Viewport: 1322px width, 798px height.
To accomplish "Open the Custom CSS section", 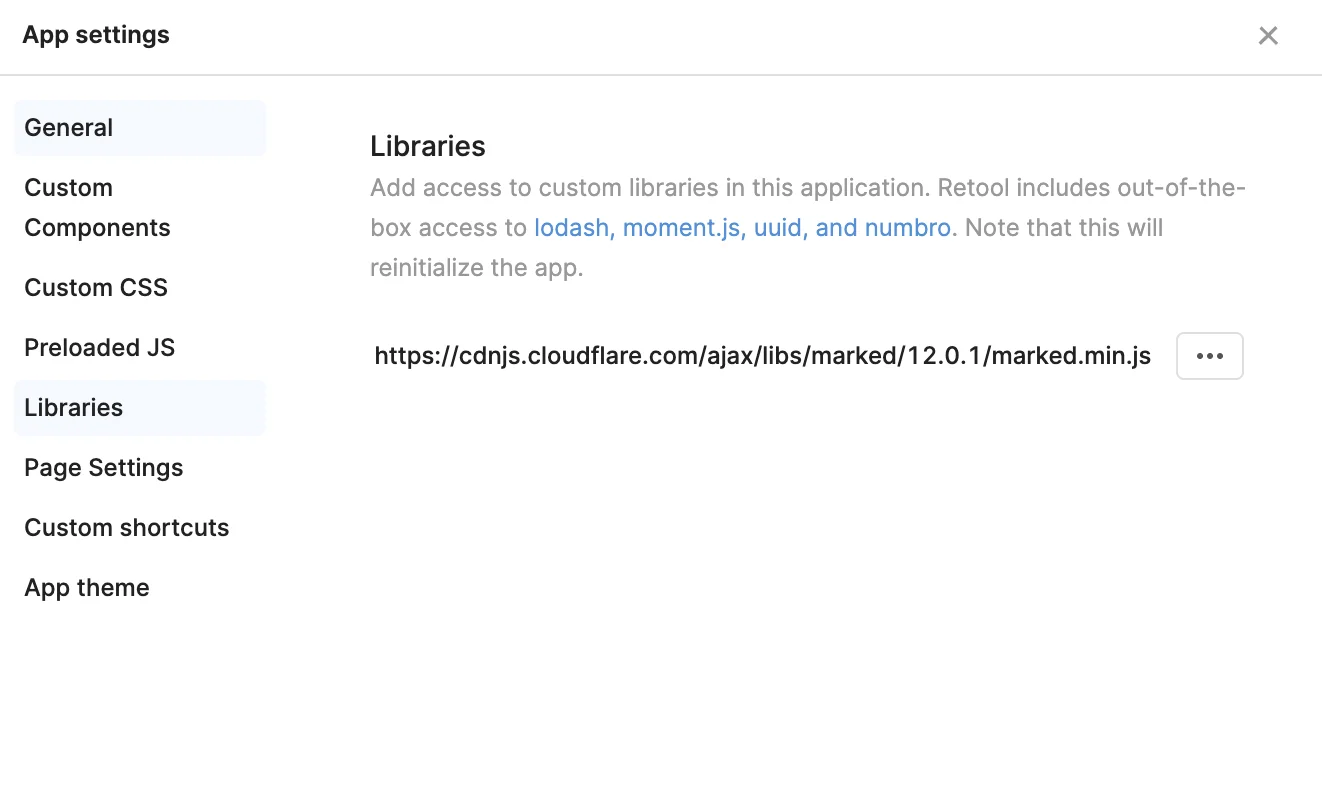I will [x=96, y=288].
